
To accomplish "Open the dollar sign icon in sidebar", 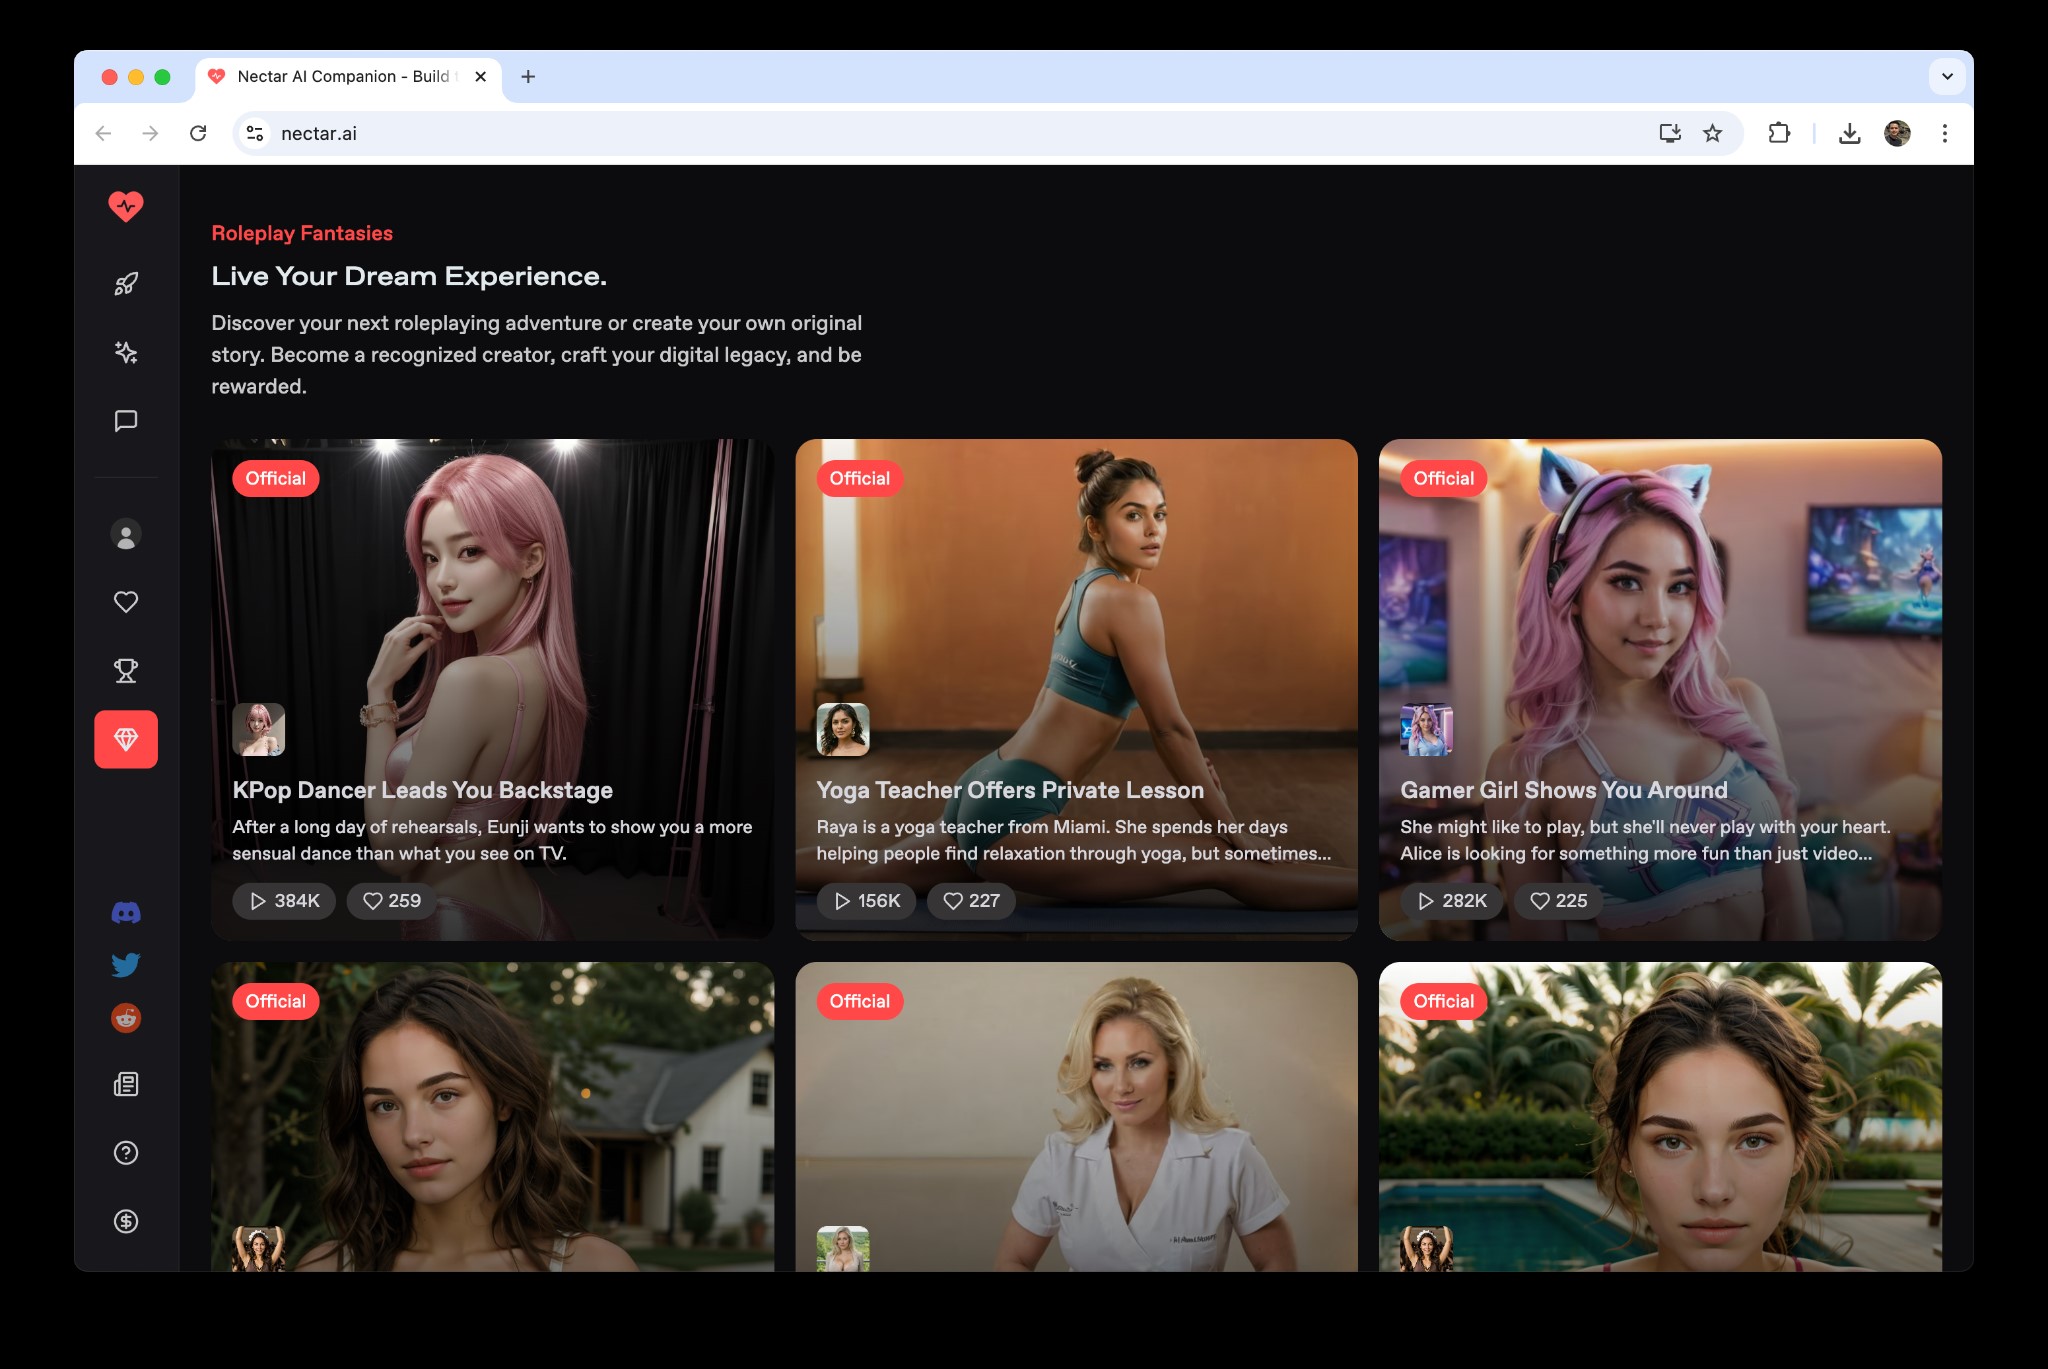I will (126, 1221).
